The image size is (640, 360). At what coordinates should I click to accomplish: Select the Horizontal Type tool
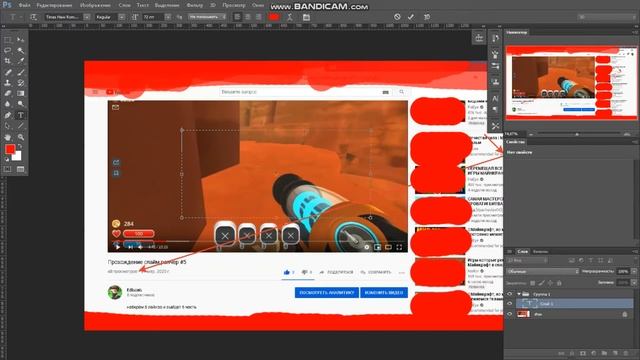point(20,115)
